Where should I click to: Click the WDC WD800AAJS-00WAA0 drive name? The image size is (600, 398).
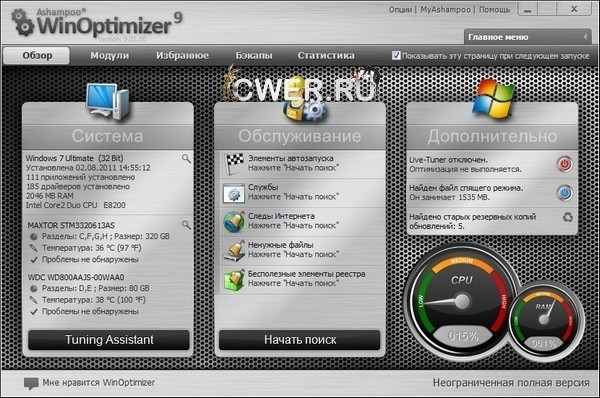tap(76, 277)
